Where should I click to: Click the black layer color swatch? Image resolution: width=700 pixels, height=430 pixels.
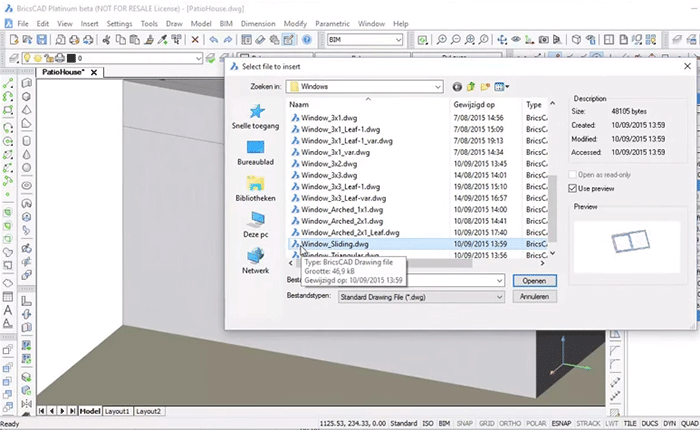[x=71, y=58]
